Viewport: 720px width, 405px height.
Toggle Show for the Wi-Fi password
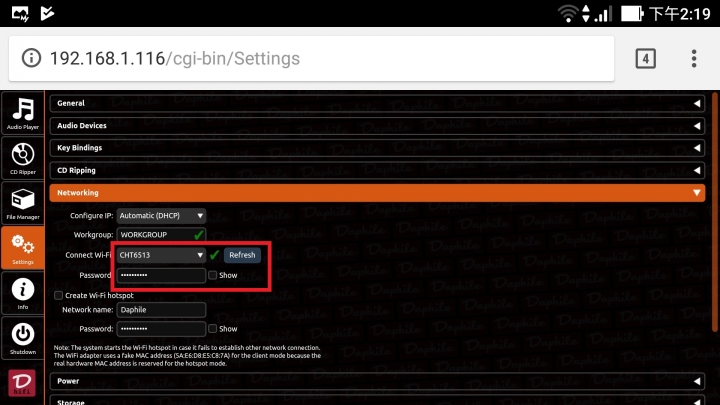[213, 275]
